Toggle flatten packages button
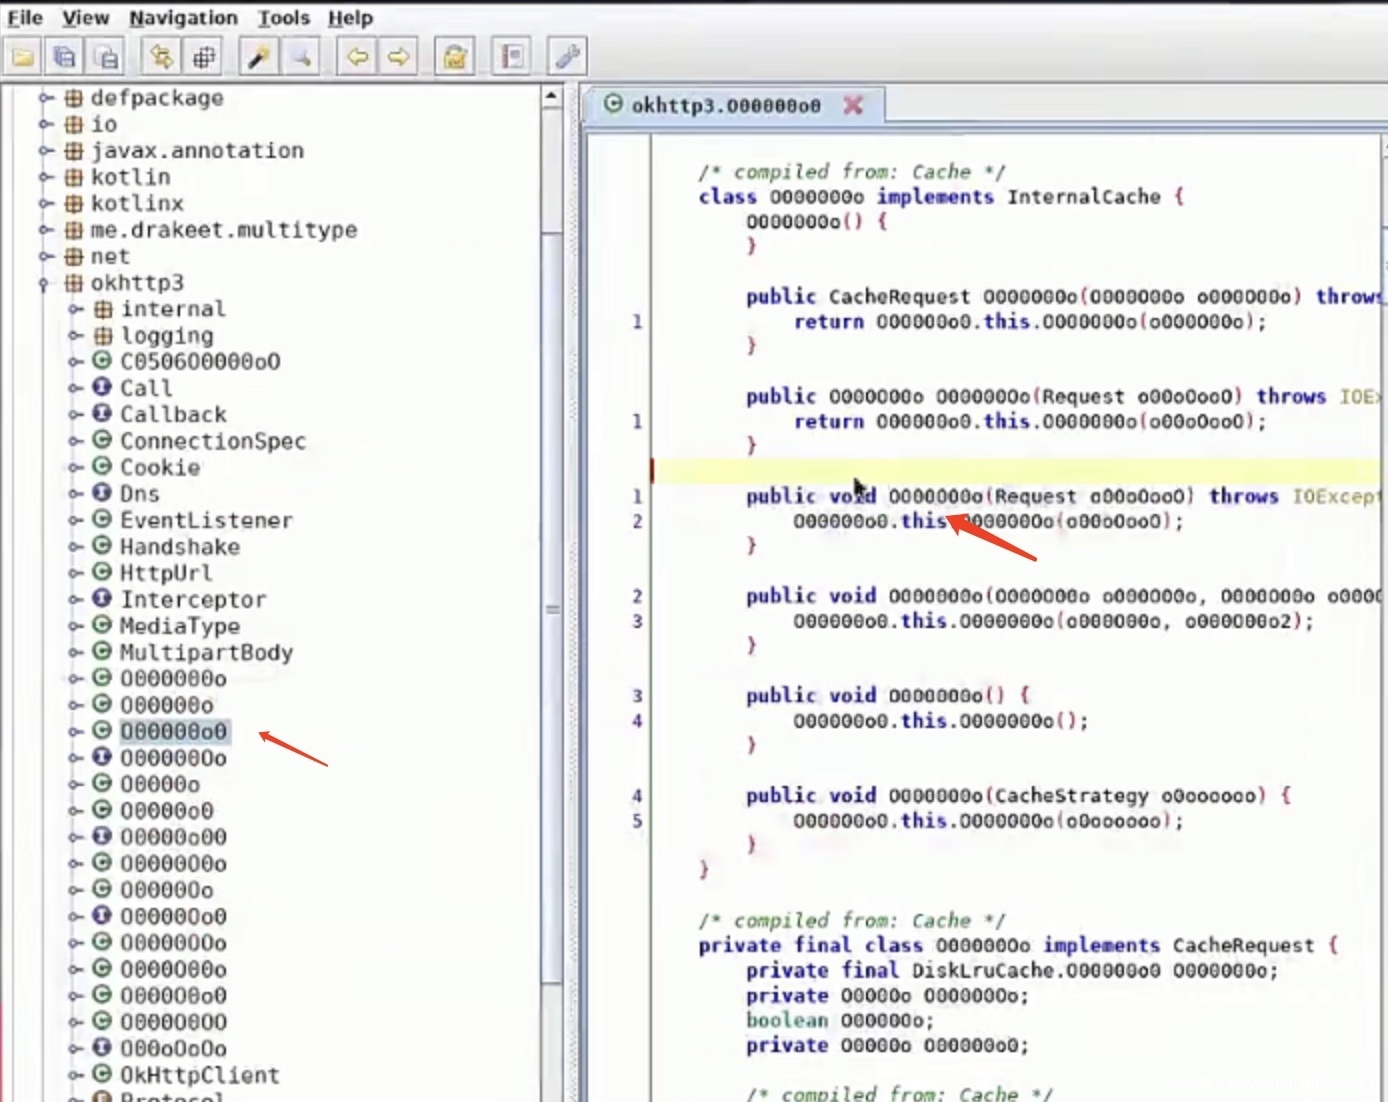The width and height of the screenshot is (1388, 1102). pyautogui.click(x=204, y=57)
